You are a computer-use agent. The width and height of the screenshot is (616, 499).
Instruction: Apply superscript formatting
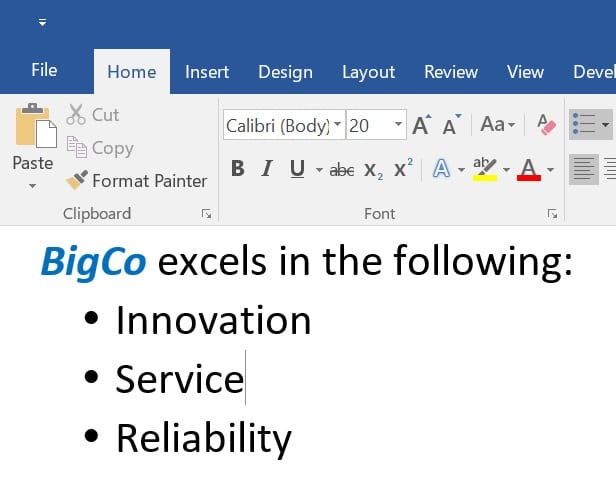[403, 170]
